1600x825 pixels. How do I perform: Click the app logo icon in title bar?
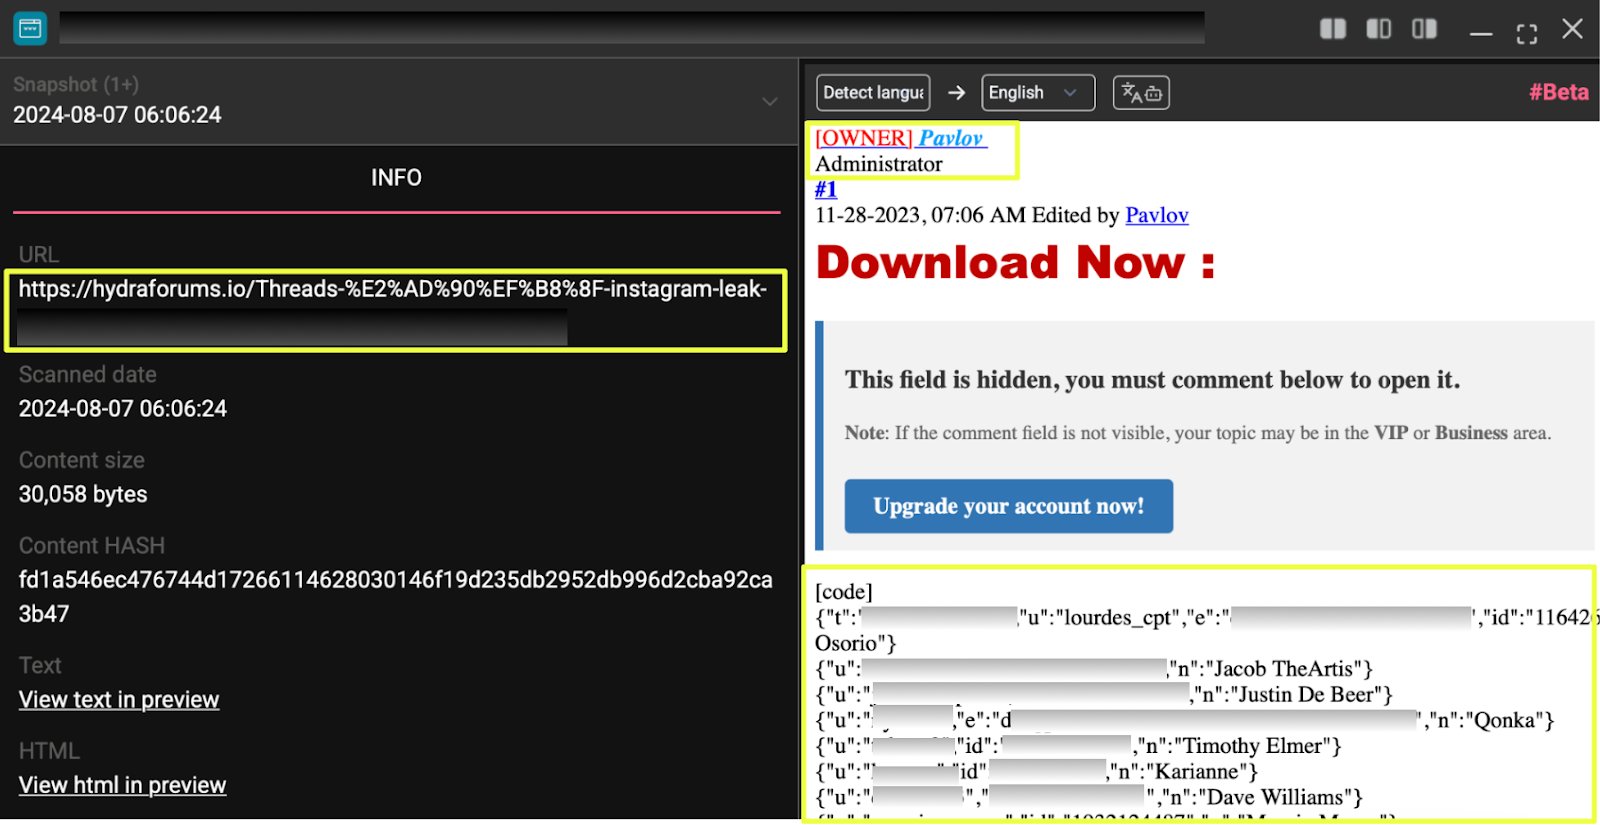pyautogui.click(x=30, y=29)
